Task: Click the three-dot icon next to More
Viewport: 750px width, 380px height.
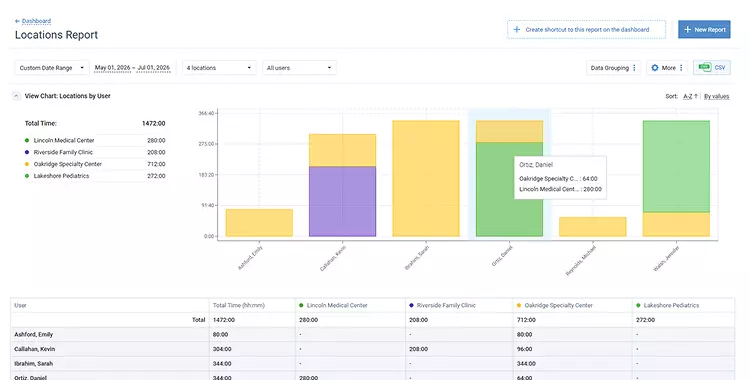Action: [681, 68]
